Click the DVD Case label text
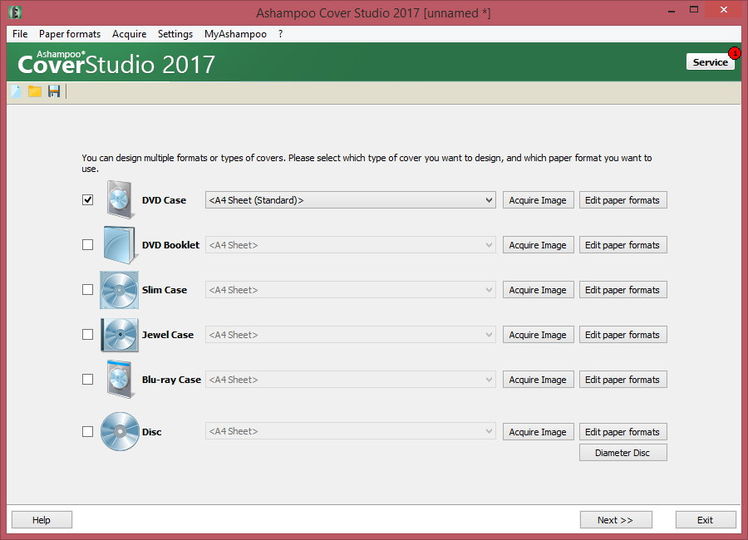The image size is (748, 540). [x=164, y=200]
